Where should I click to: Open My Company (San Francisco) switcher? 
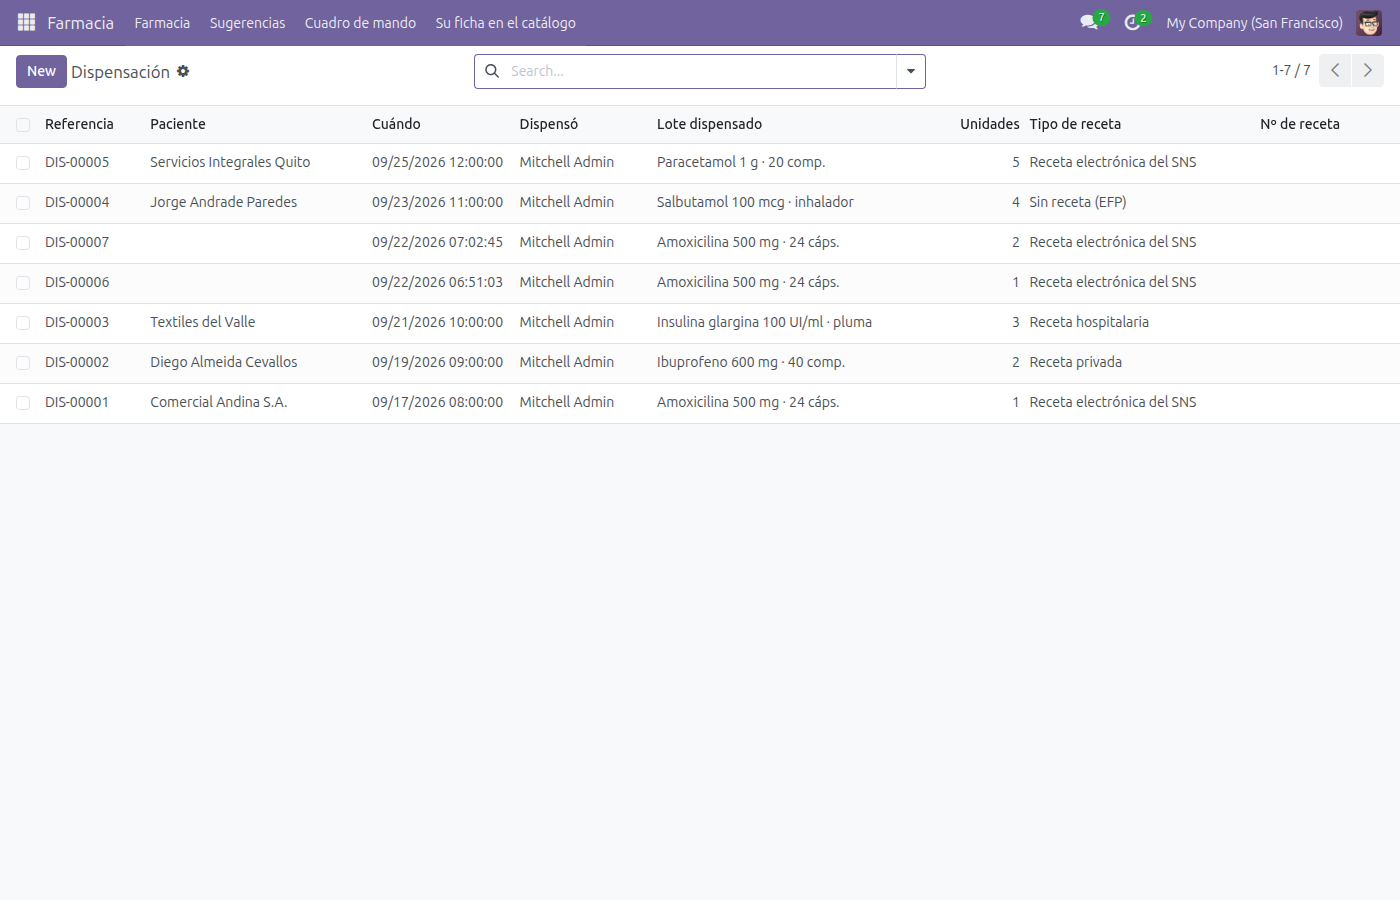(1254, 22)
